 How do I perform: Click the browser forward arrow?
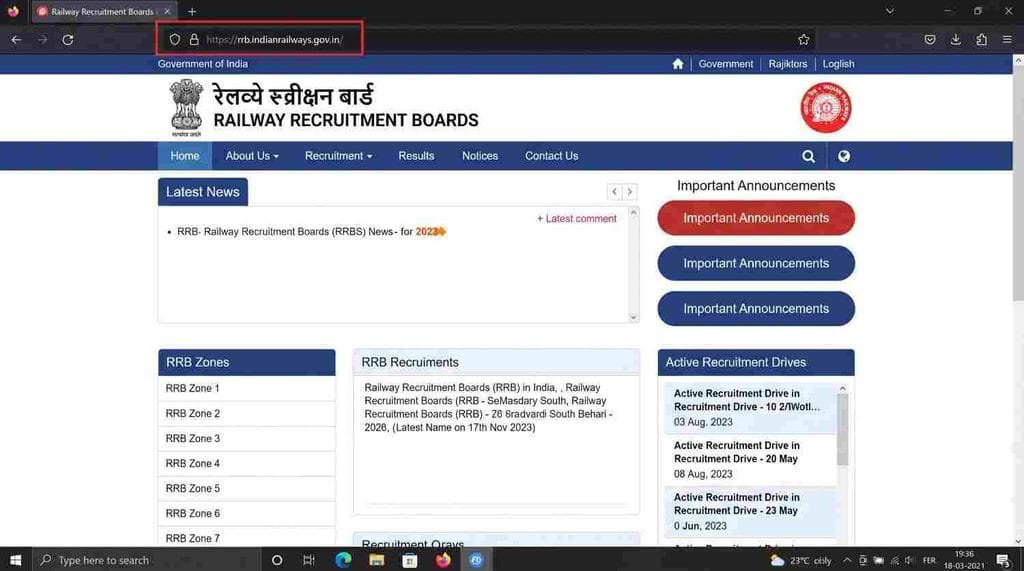tap(42, 40)
